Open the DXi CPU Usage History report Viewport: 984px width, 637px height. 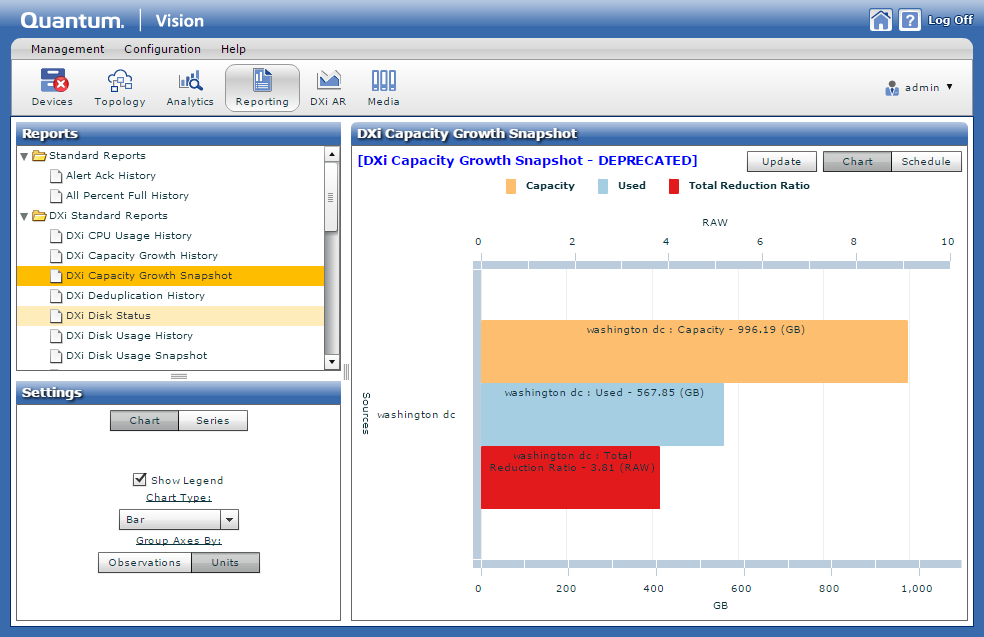(x=129, y=236)
